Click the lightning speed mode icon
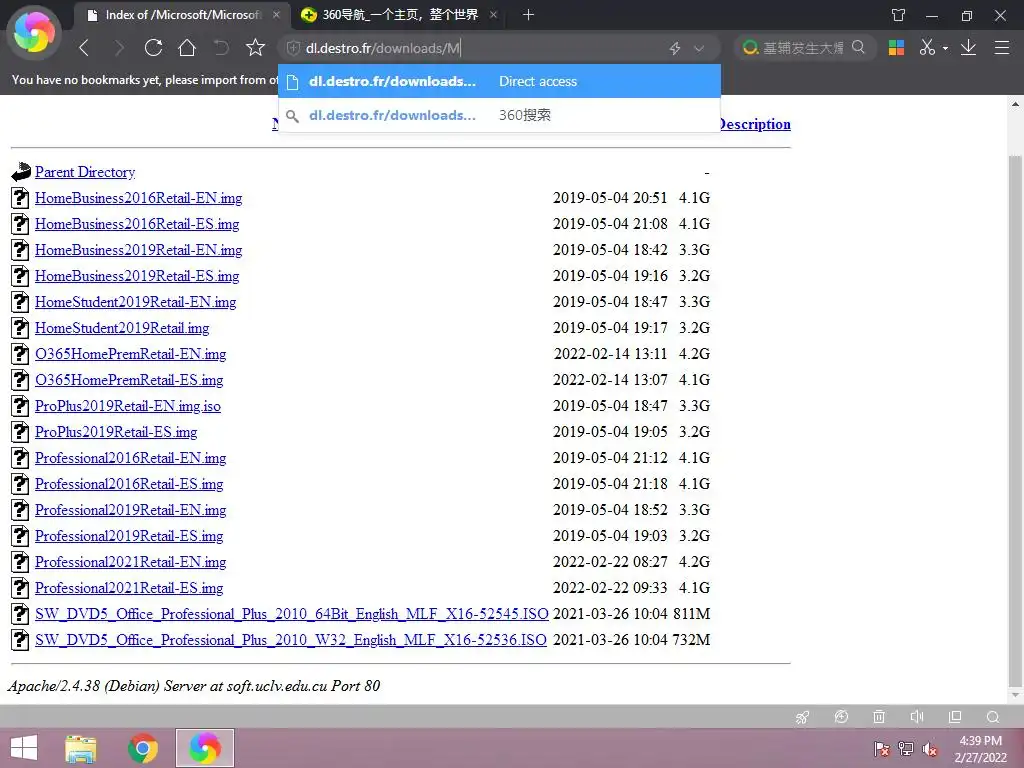The width and height of the screenshot is (1024, 768). [675, 48]
